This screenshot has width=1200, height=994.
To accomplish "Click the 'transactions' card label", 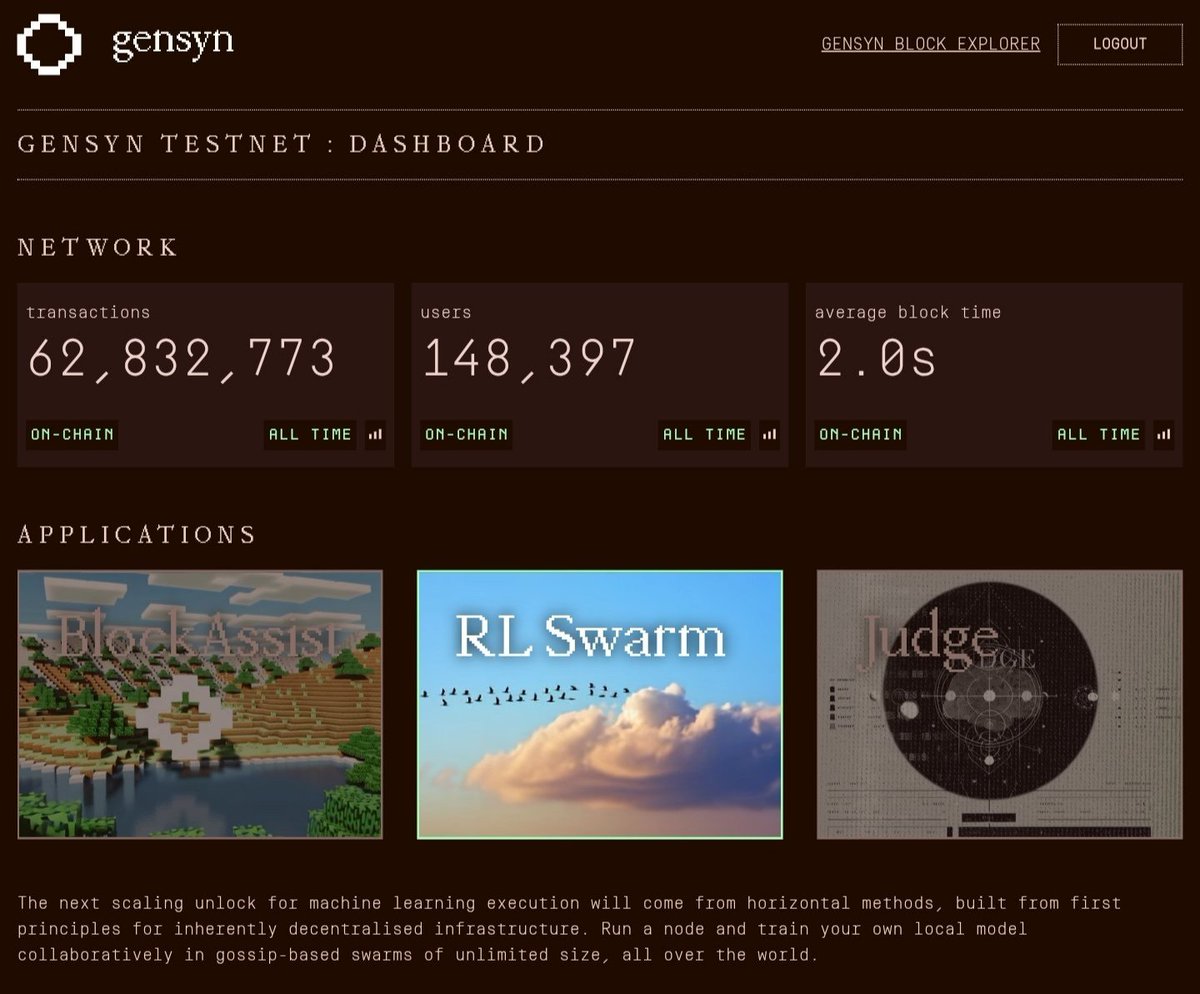I will pos(88,312).
